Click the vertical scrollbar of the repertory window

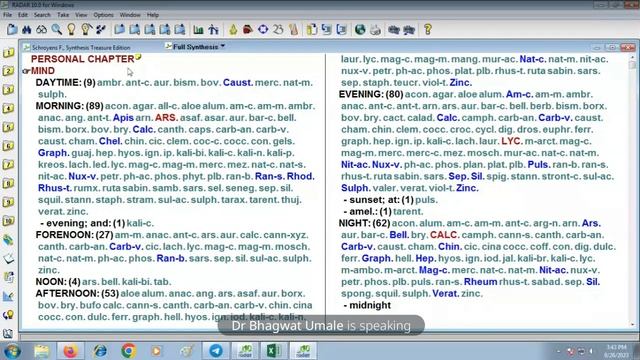[x=633, y=192]
